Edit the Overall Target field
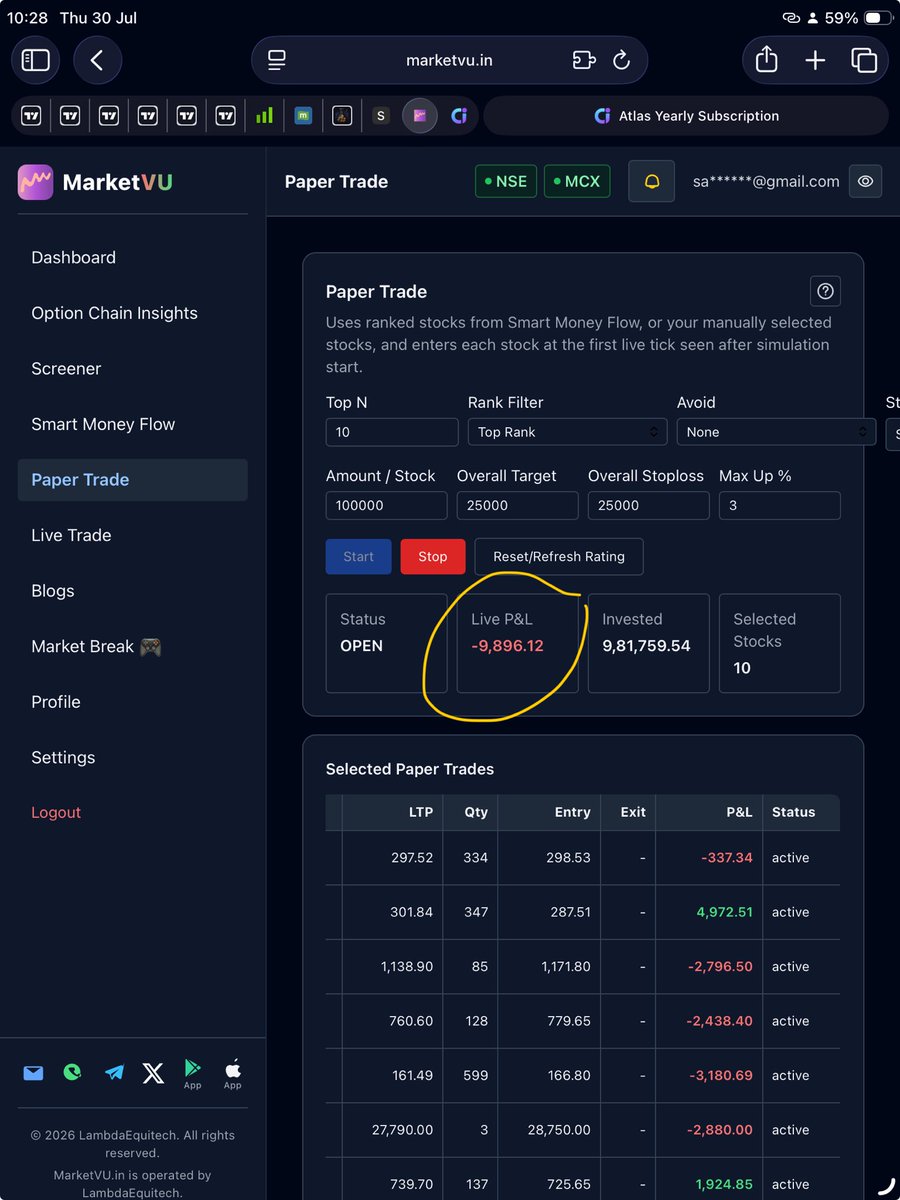The height and width of the screenshot is (1200, 900). (517, 505)
